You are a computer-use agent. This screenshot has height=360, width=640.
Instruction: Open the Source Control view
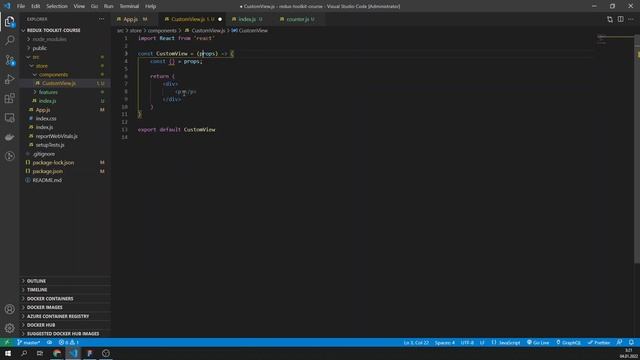(x=9, y=60)
